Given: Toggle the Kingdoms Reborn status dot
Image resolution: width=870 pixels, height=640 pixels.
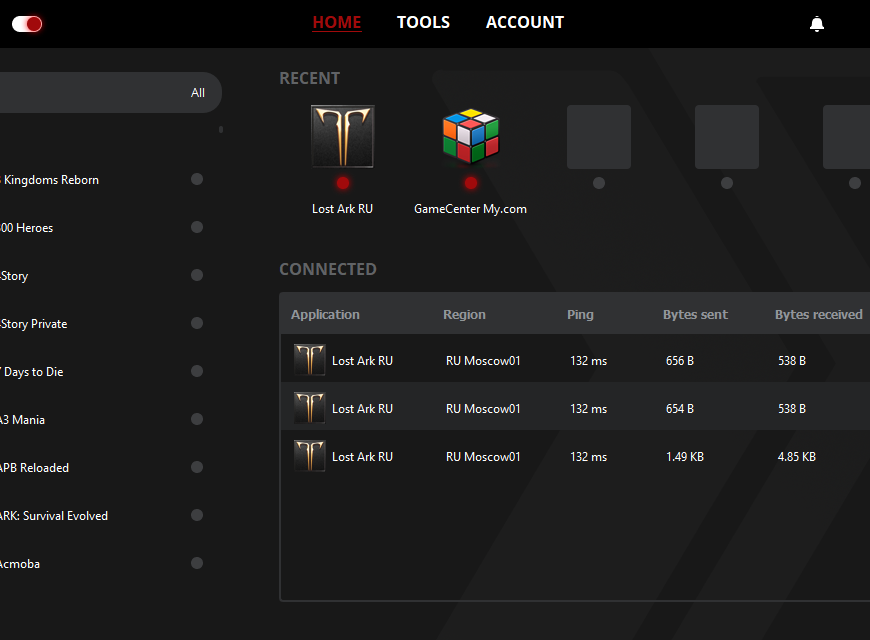Looking at the screenshot, I should (197, 179).
